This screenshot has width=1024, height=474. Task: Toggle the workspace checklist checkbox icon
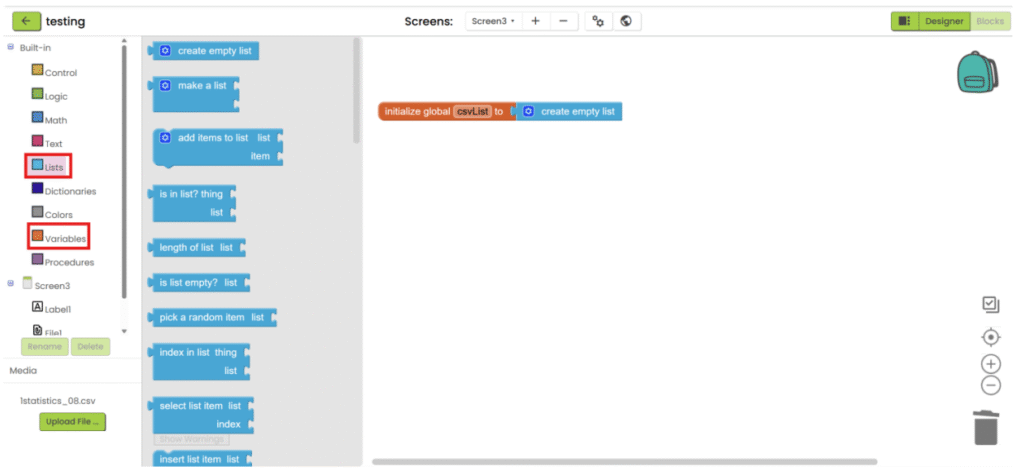pyautogui.click(x=990, y=304)
